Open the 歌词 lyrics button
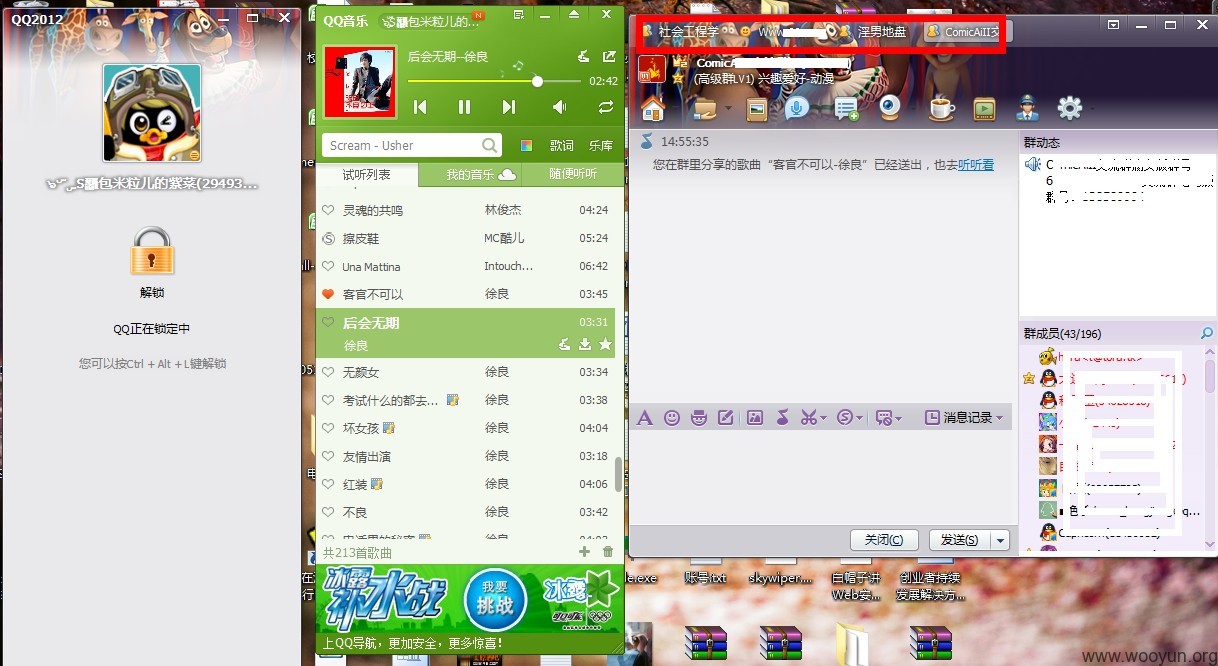The height and width of the screenshot is (666, 1218). click(562, 146)
